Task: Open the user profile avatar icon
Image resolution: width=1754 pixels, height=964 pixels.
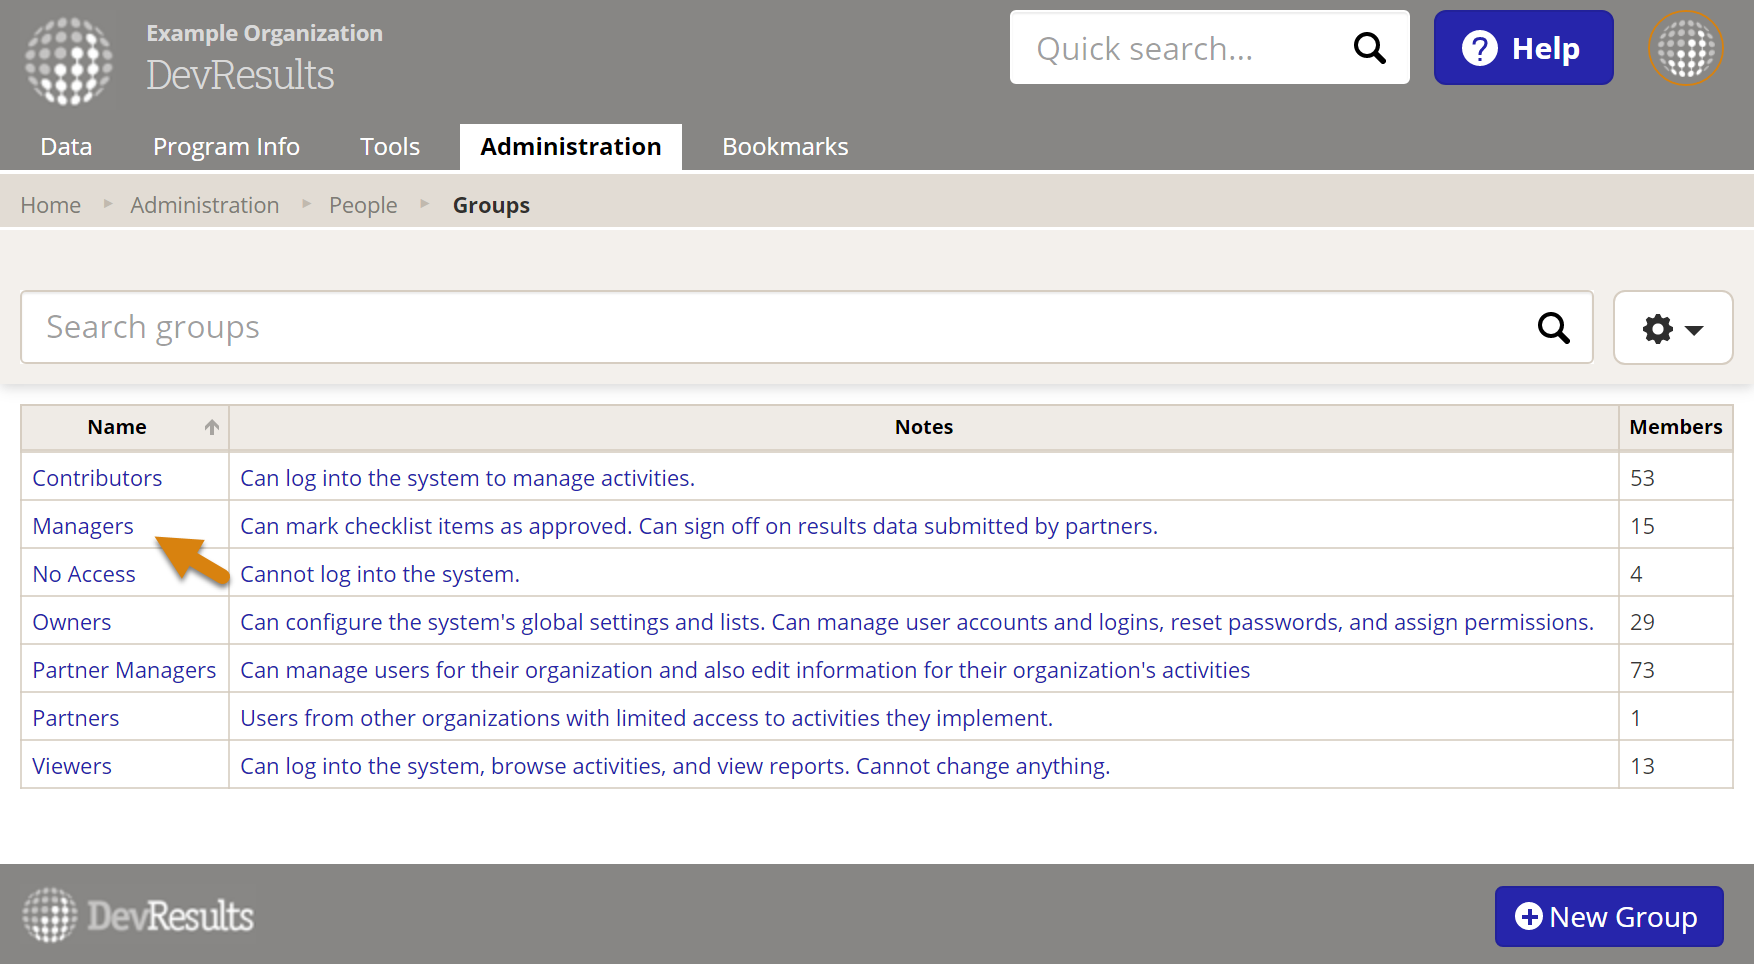Action: pos(1686,48)
